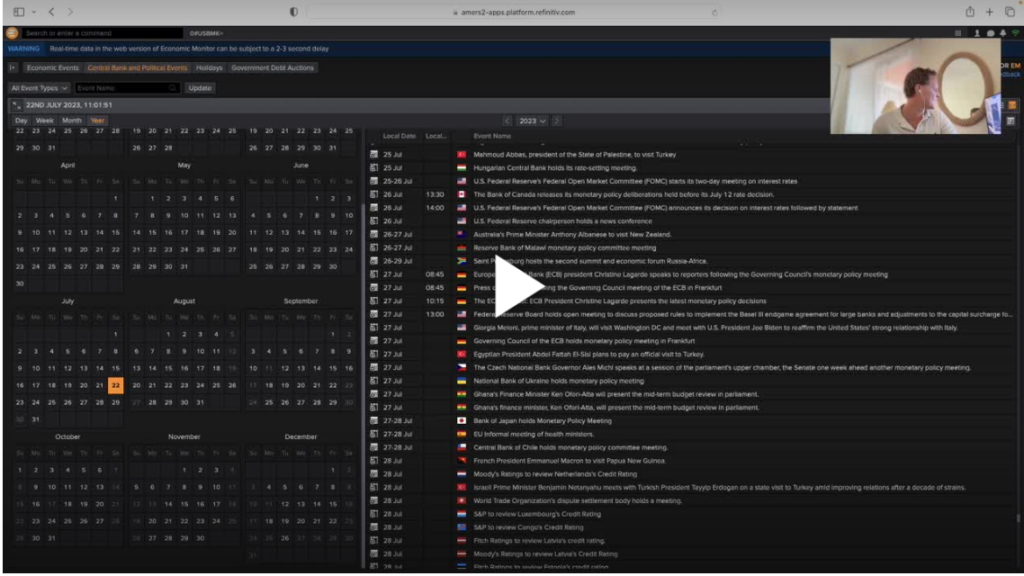Open 'National Bank of Ukraine holds monetary policy meeting'
The image size is (1024, 576).
(558, 381)
